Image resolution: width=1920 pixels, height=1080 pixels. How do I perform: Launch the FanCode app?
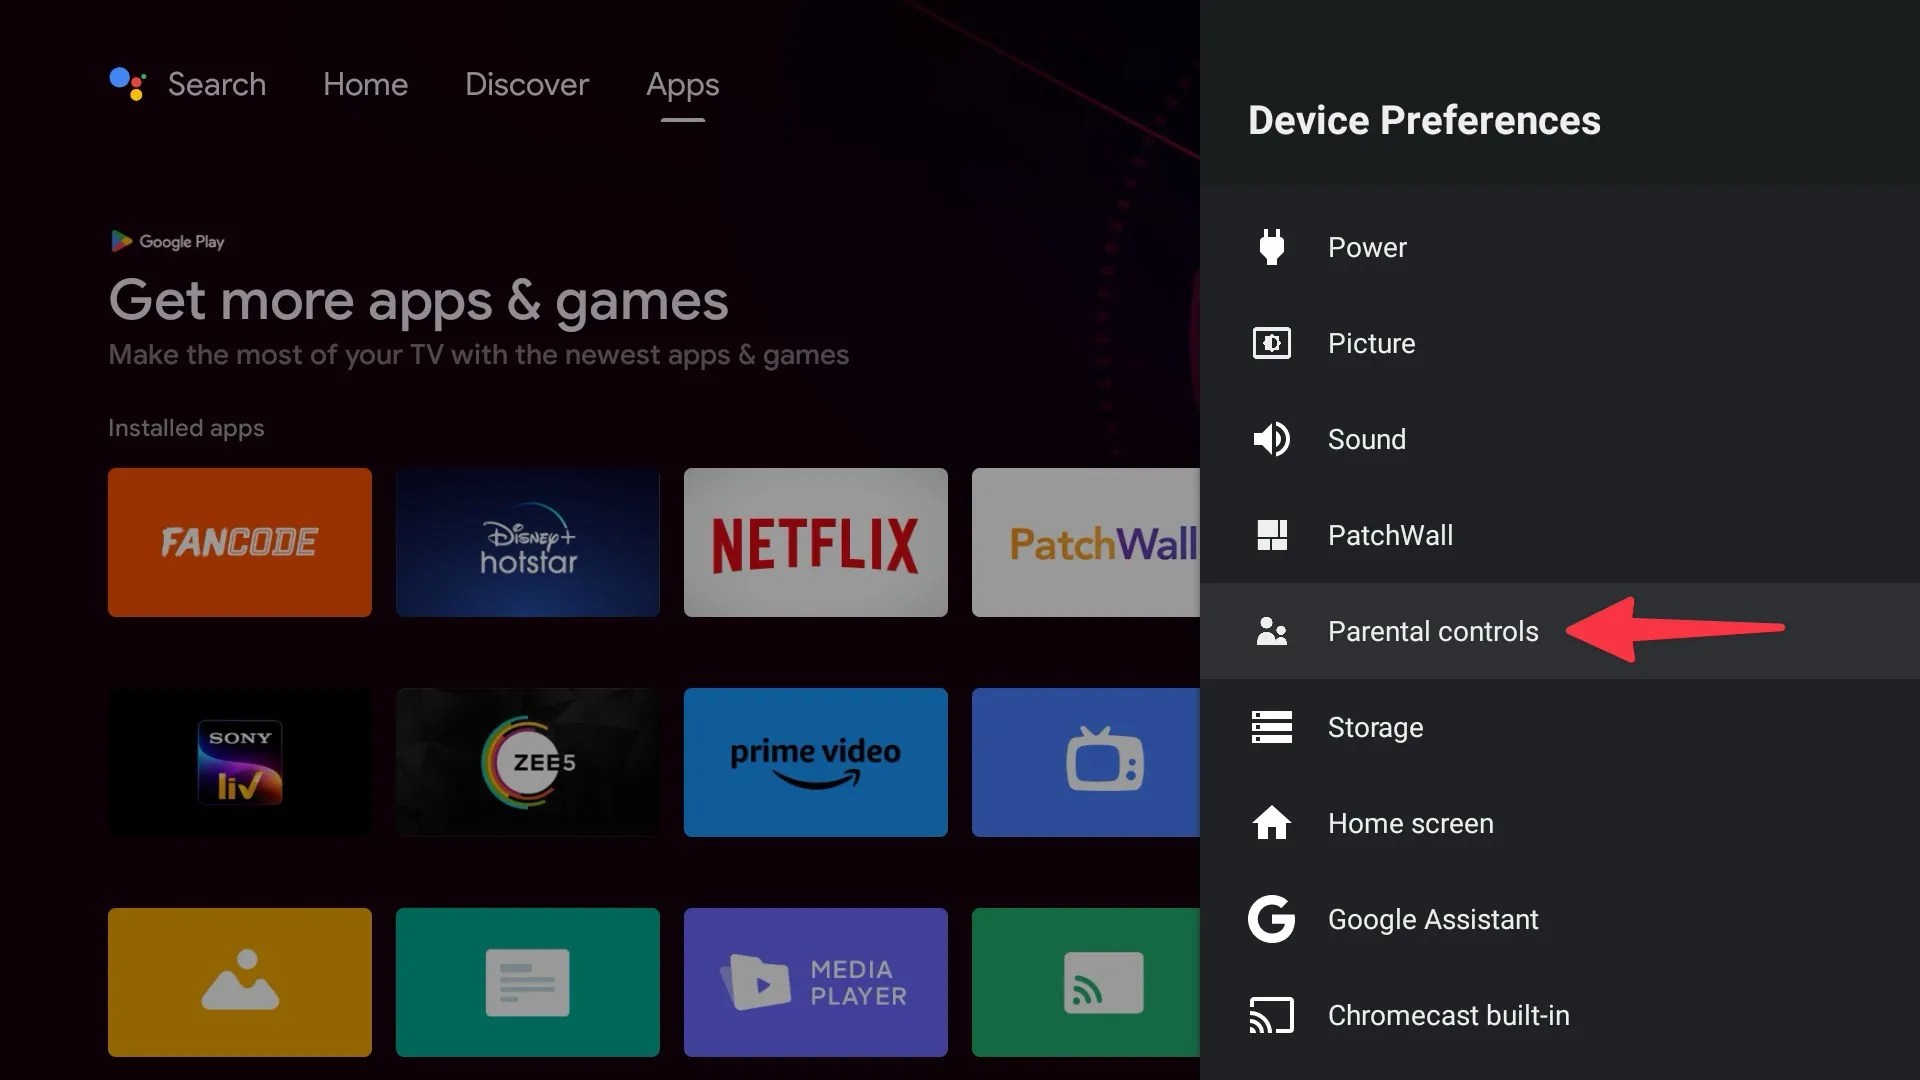point(239,542)
